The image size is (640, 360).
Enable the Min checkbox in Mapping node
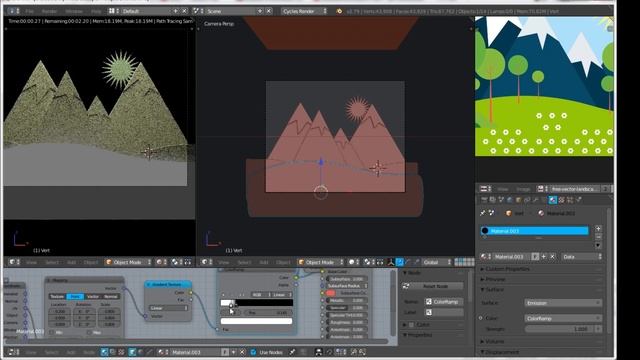[x=51, y=333]
